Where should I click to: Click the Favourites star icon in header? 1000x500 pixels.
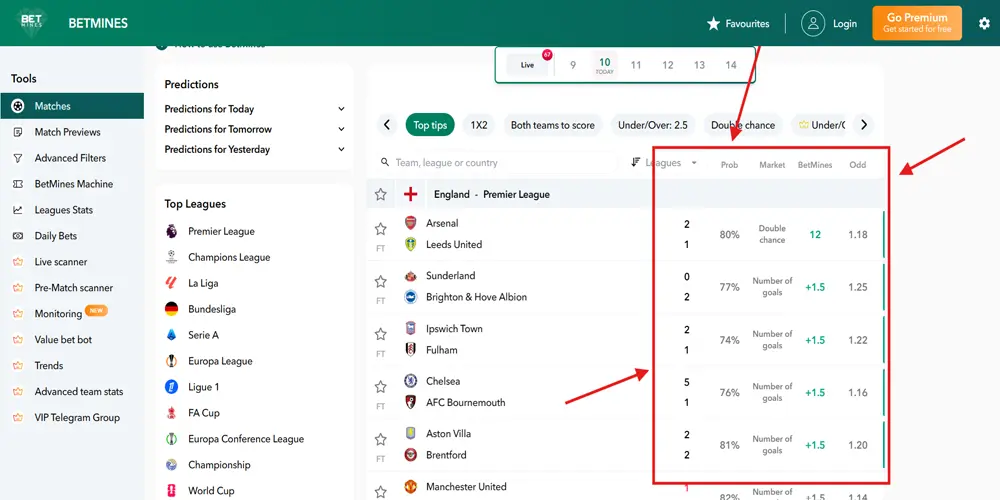pos(713,24)
